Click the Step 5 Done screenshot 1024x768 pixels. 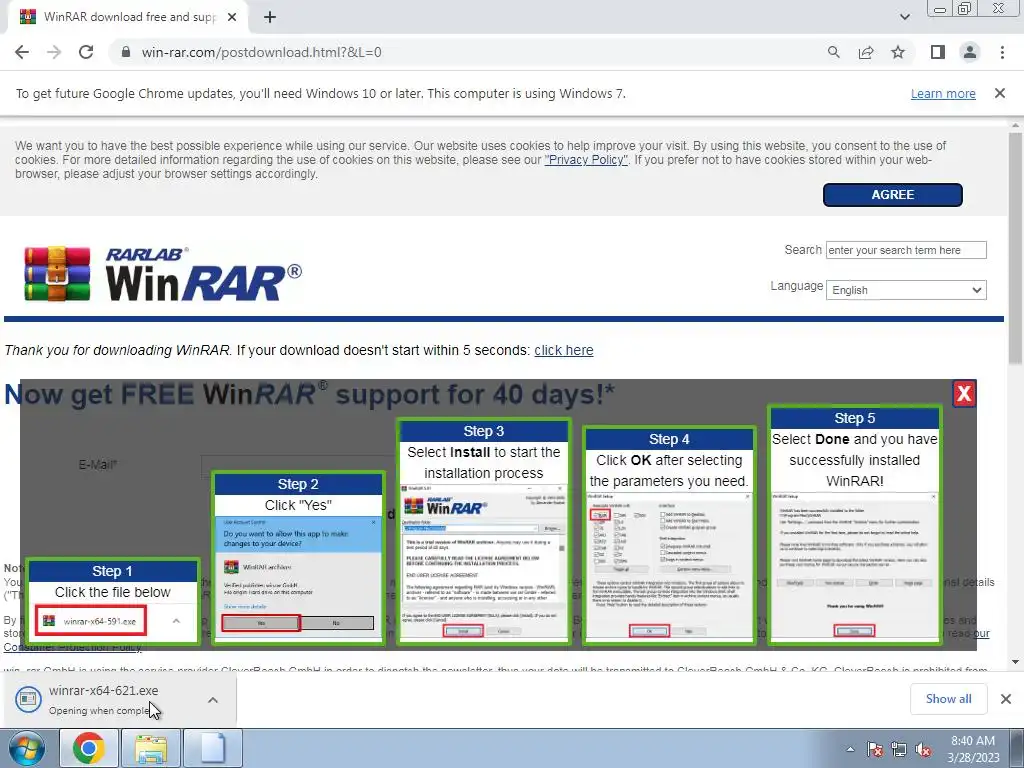click(855, 525)
